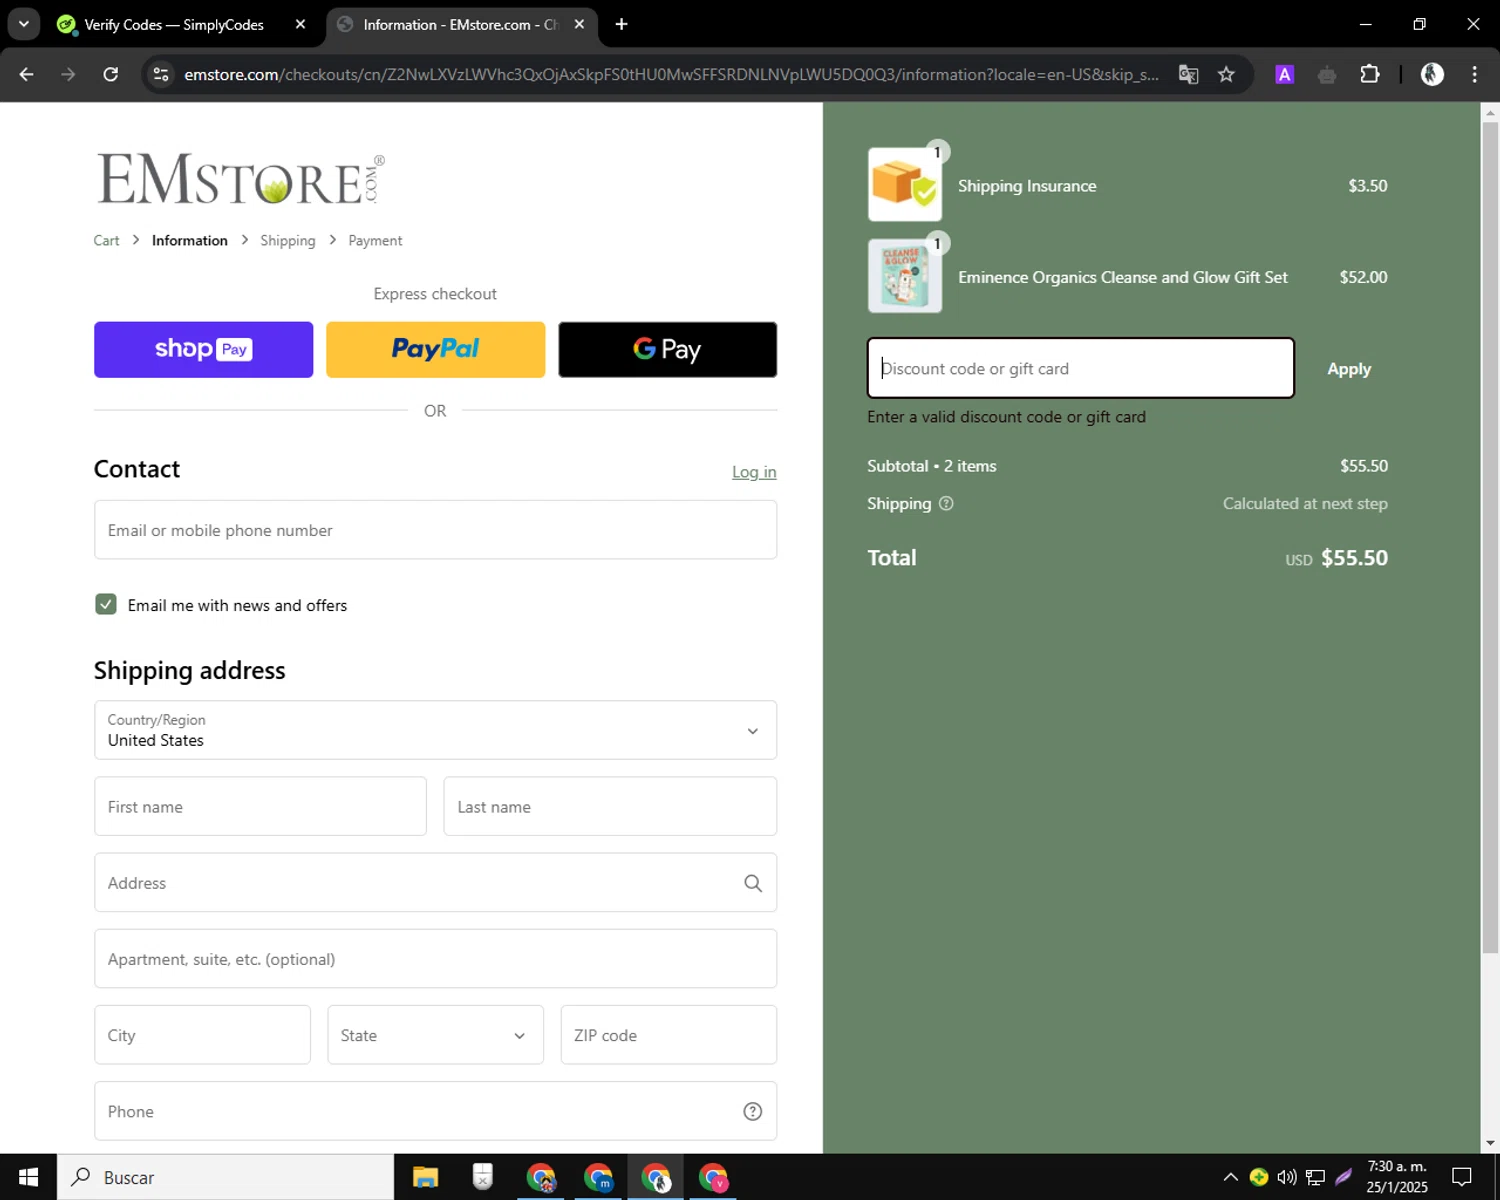Open site information icon in address bar
This screenshot has width=1500, height=1200.
(161, 74)
